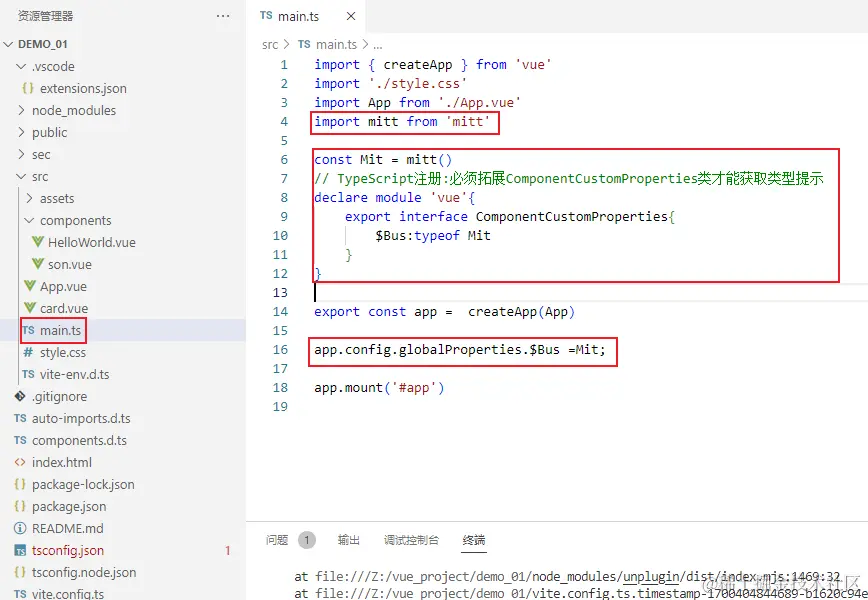Open package-lock.json in the explorer

(x=83, y=484)
